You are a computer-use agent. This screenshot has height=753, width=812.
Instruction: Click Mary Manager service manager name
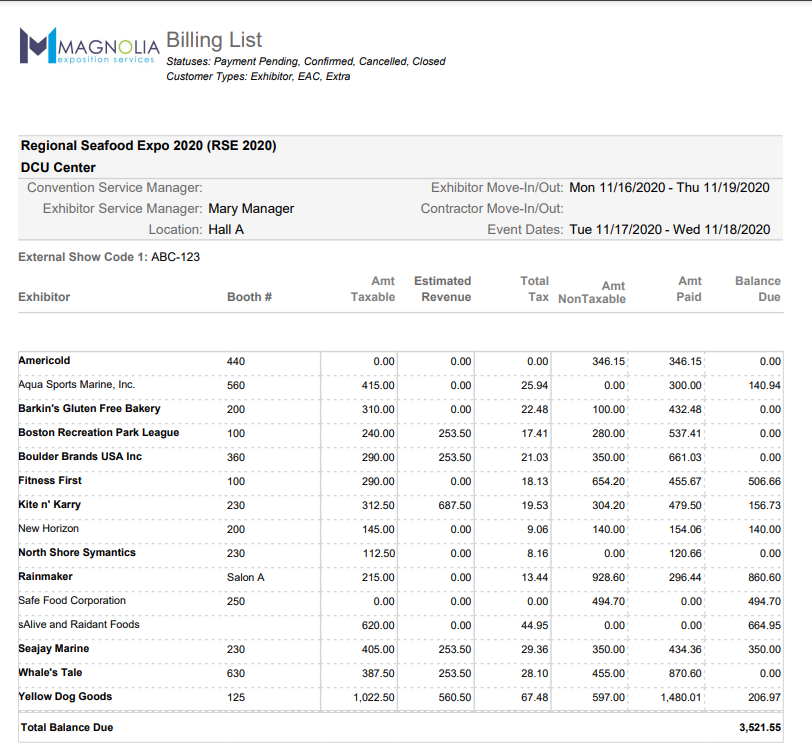point(254,209)
